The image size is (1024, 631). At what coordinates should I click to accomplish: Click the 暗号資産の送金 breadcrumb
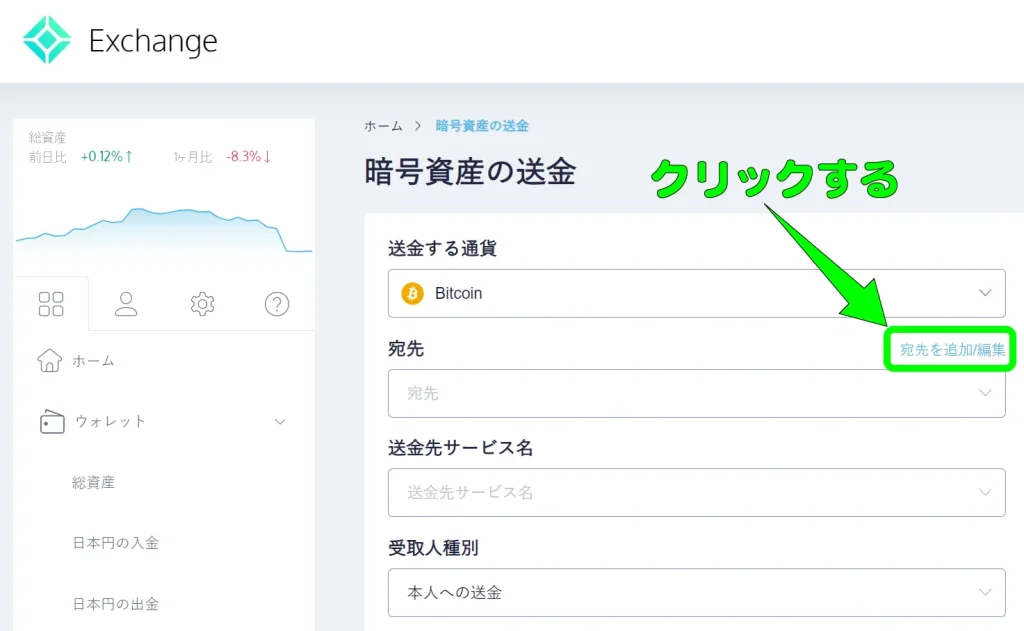click(x=482, y=125)
